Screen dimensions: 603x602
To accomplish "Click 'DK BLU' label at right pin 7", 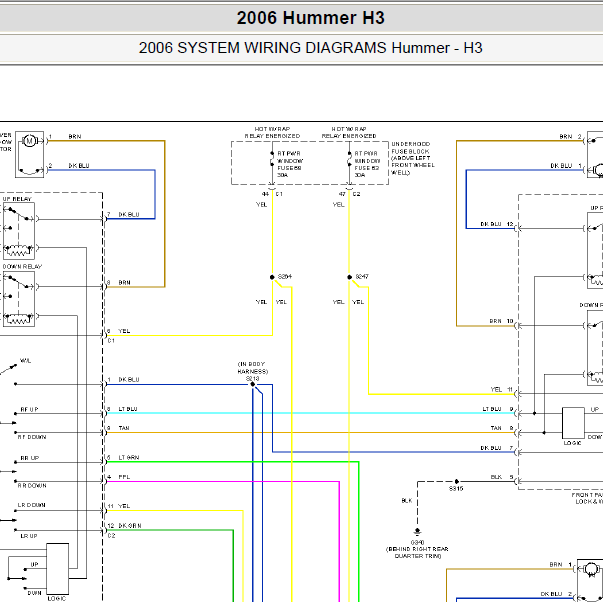I will [491, 448].
